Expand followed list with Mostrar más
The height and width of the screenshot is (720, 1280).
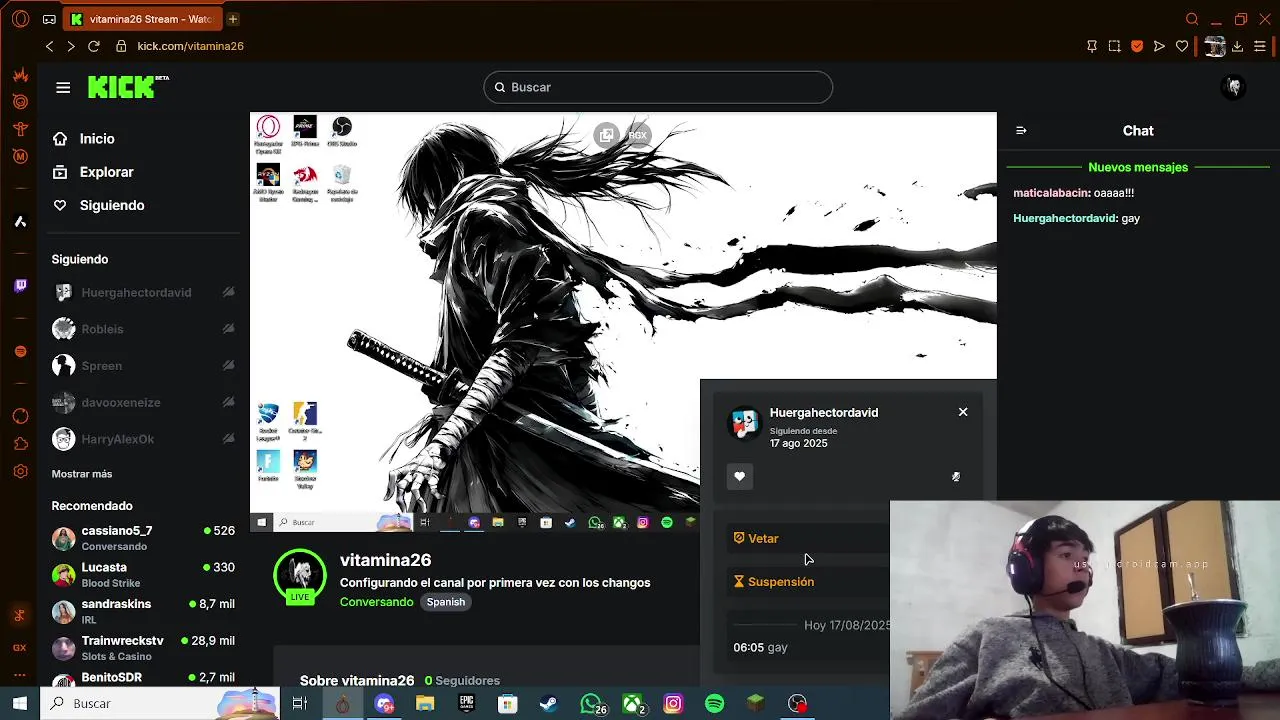pos(82,474)
